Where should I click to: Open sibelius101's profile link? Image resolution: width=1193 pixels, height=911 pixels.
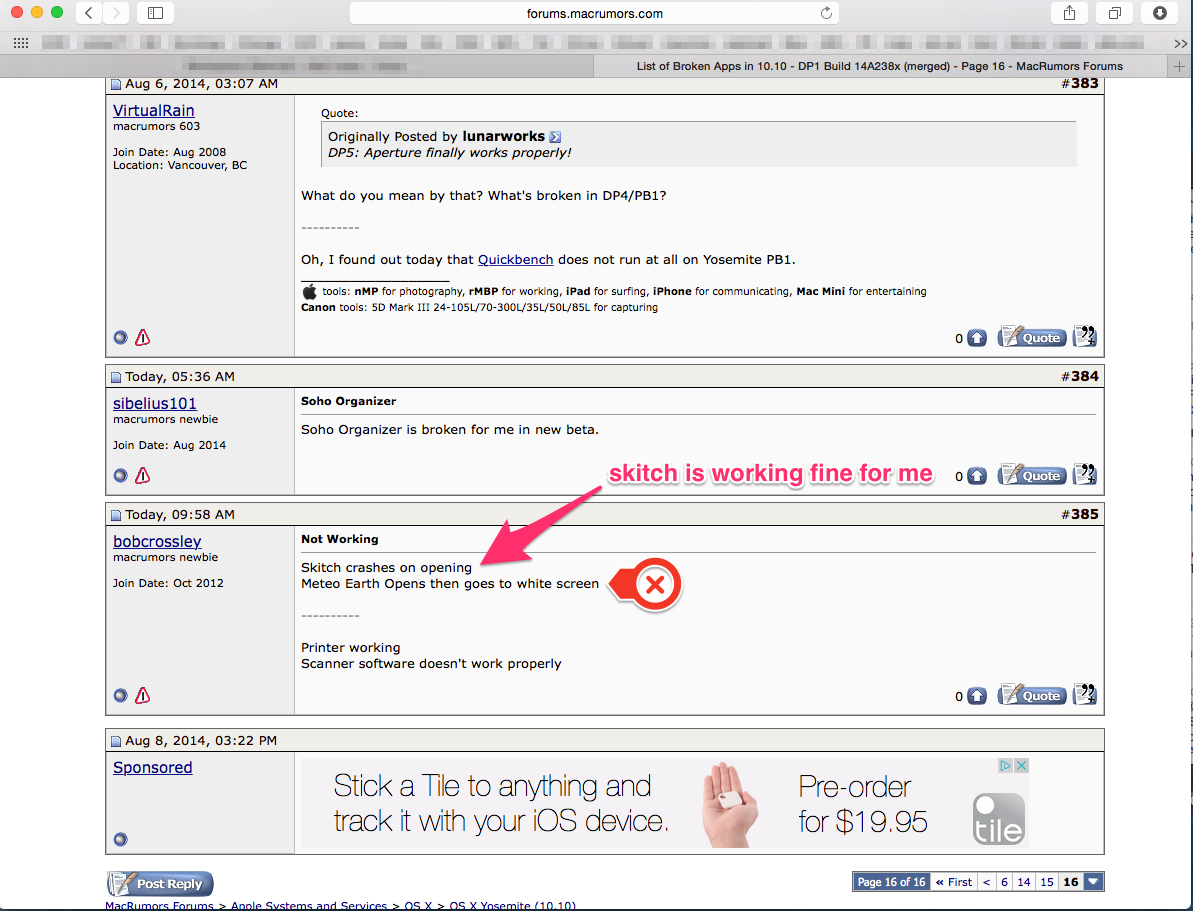154,403
